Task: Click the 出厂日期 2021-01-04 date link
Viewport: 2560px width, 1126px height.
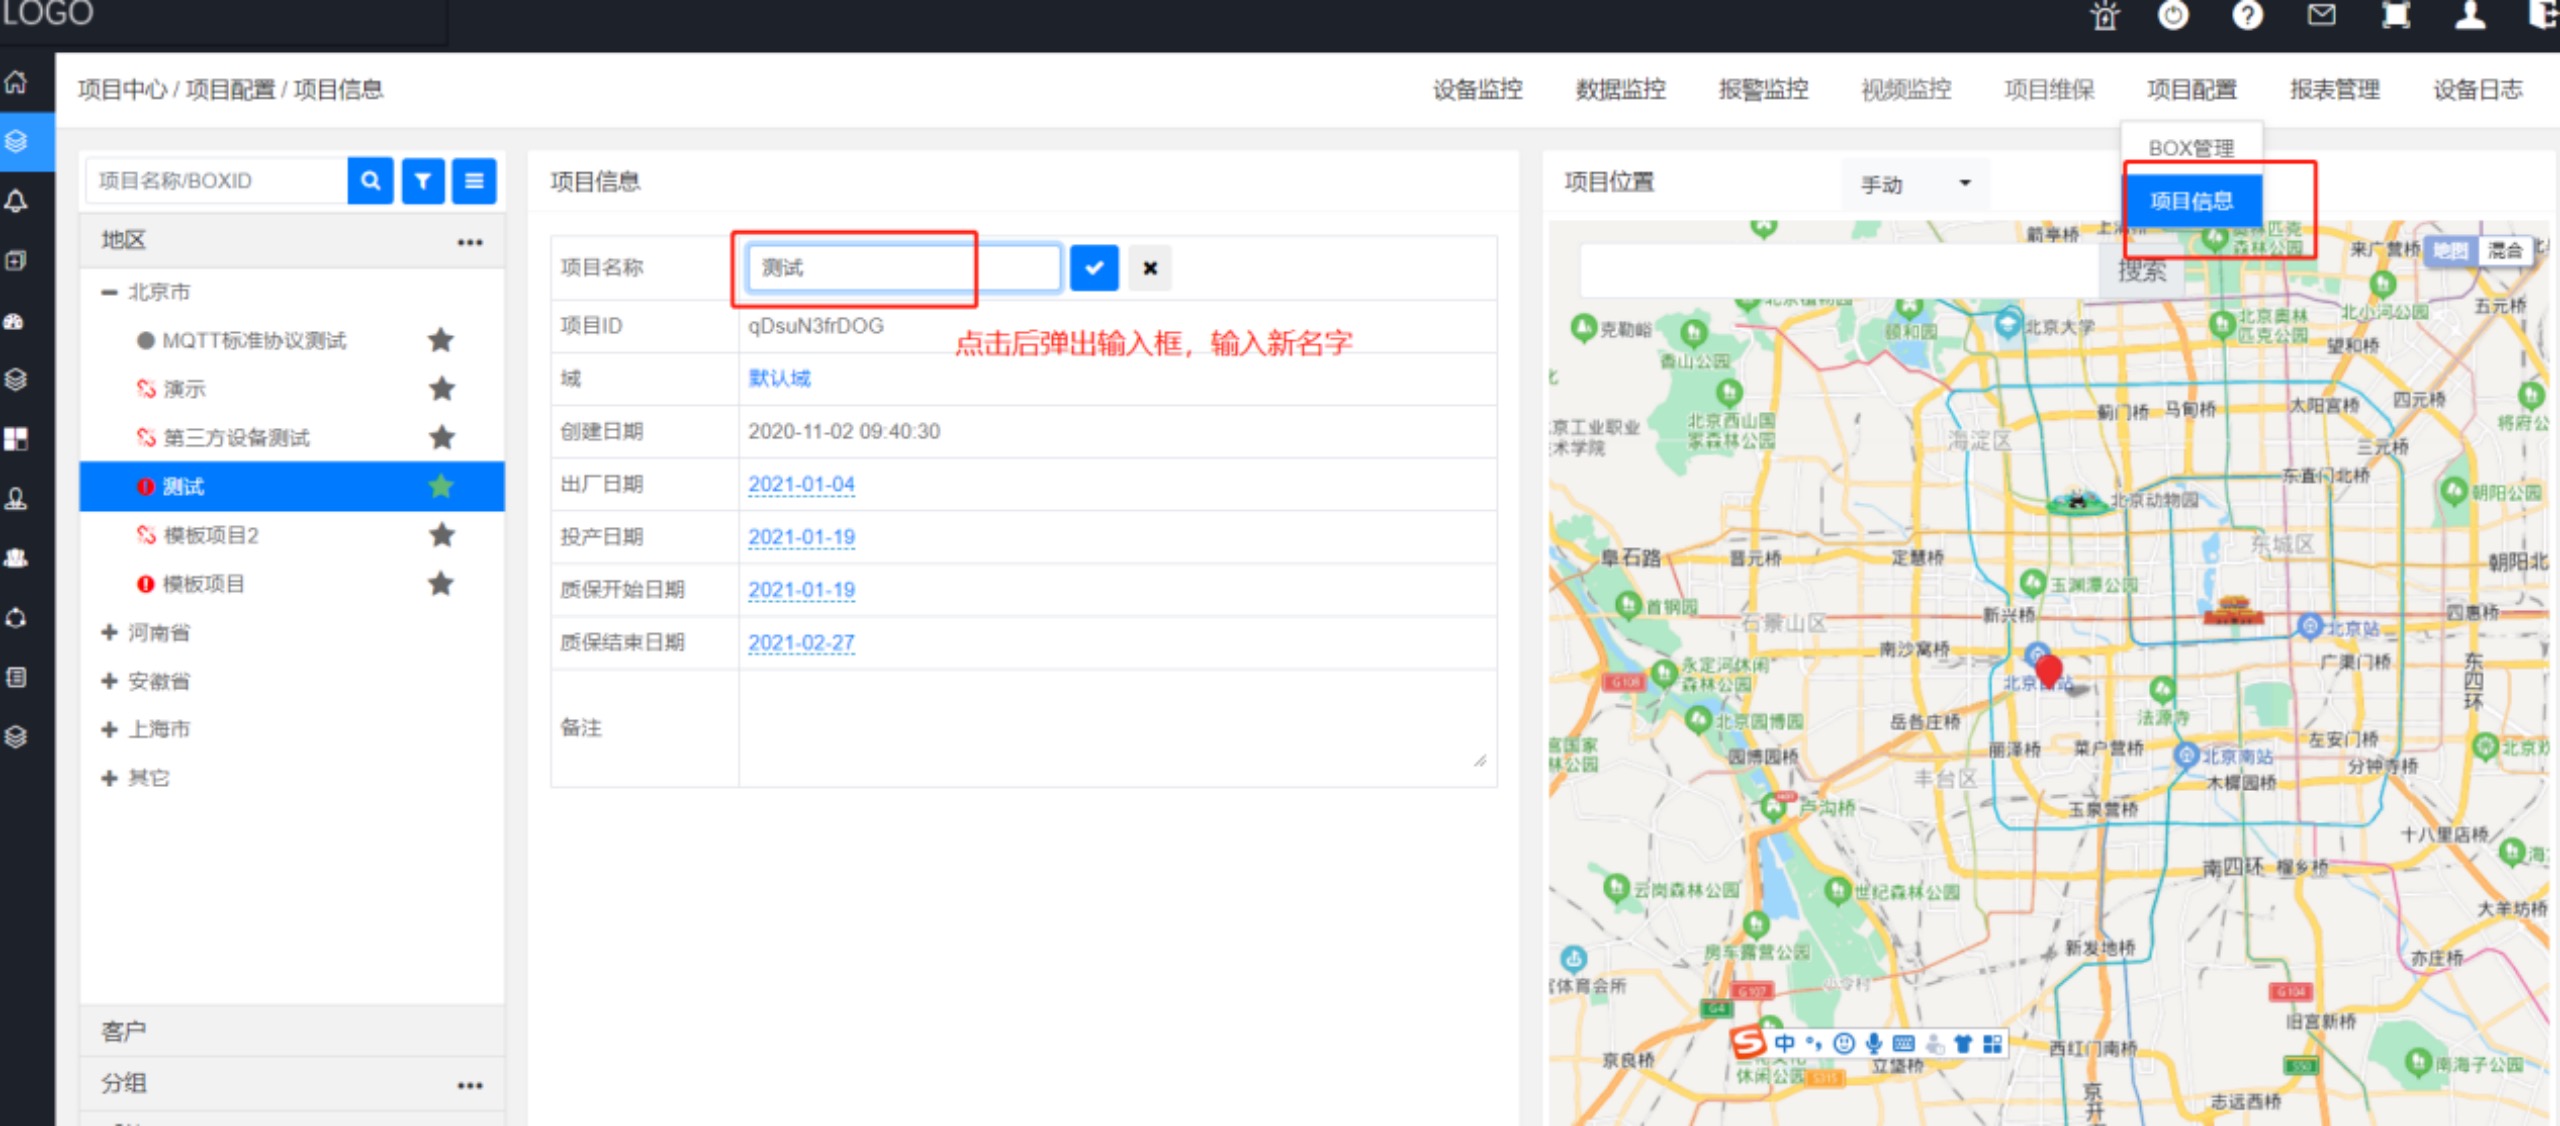Action: click(801, 484)
